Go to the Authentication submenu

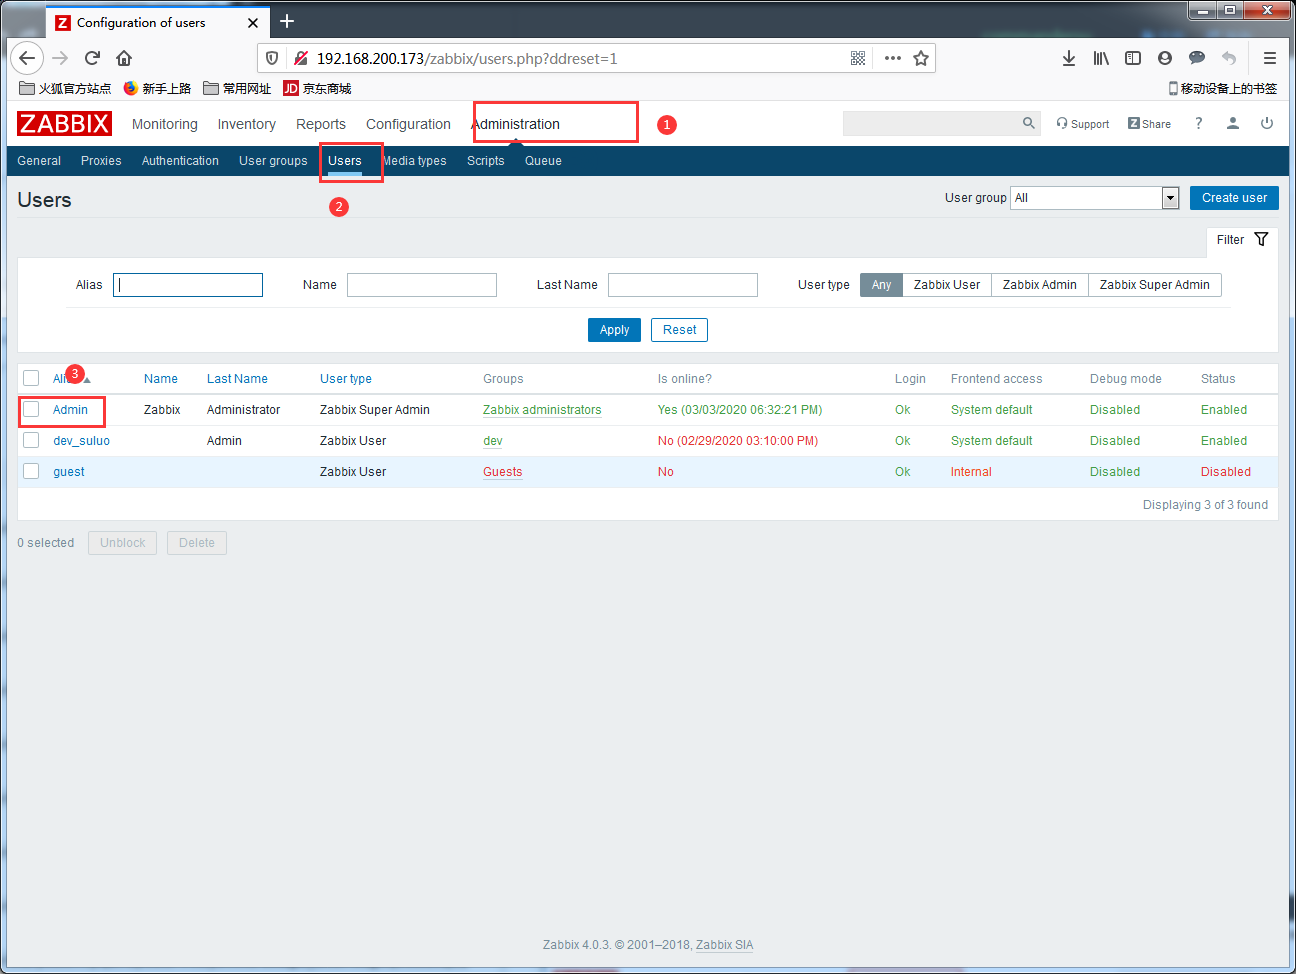click(x=180, y=161)
